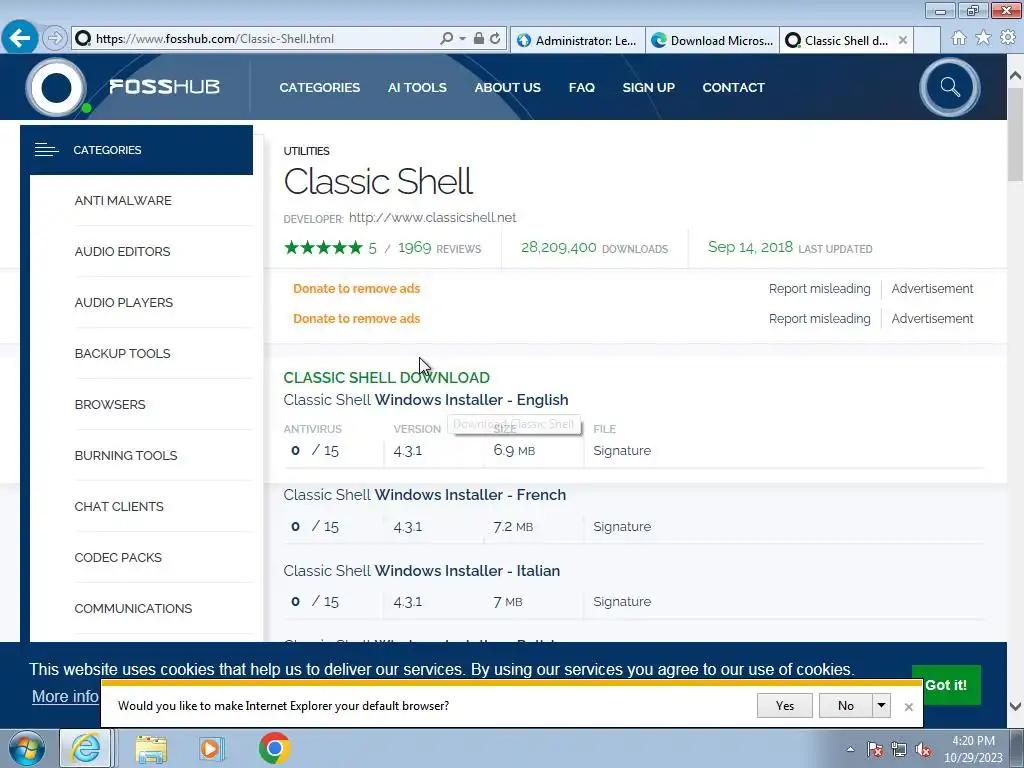Click the address bar search magnifier icon

pyautogui.click(x=446, y=39)
